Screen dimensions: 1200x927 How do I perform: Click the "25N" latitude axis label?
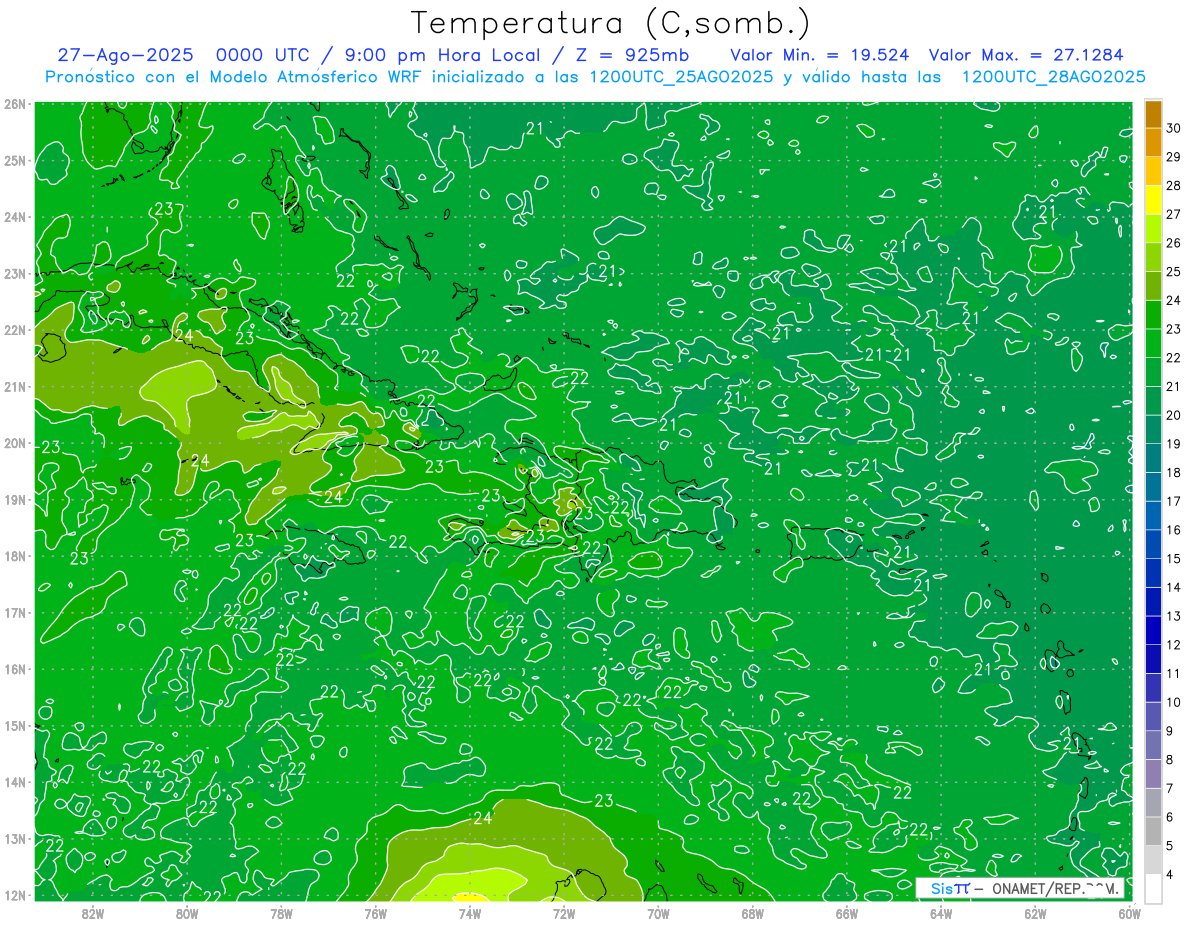15,160
